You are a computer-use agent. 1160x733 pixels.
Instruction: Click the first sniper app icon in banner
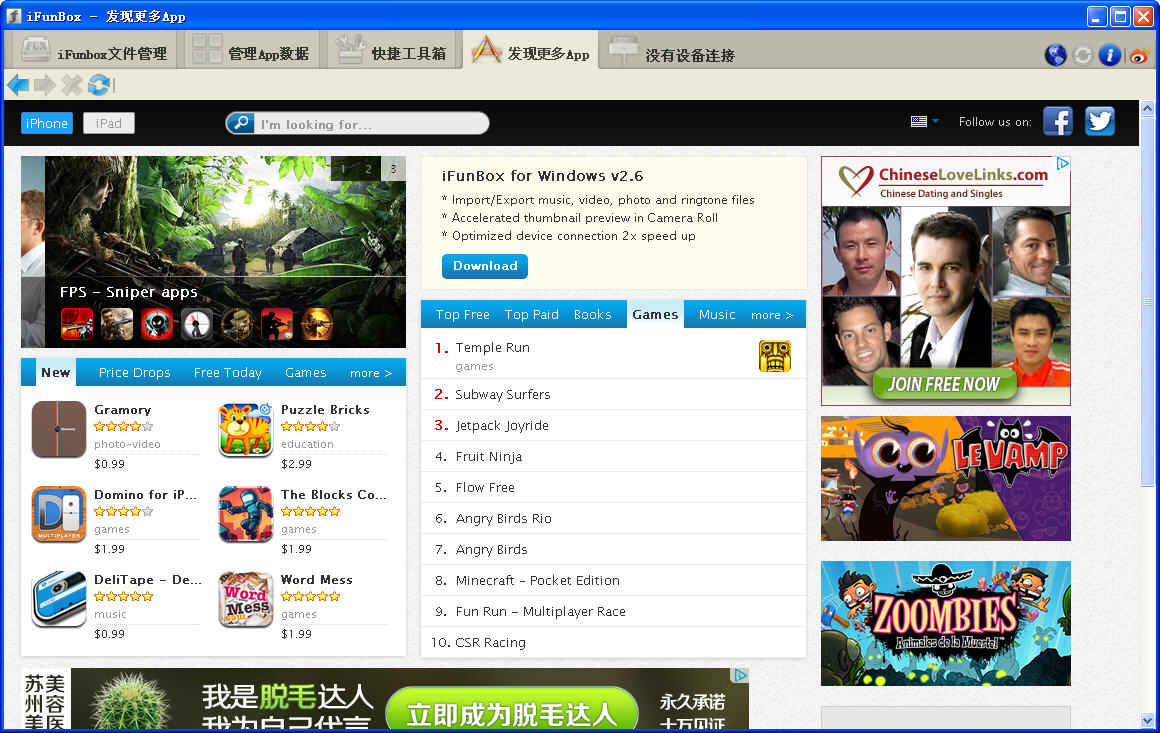(x=77, y=324)
